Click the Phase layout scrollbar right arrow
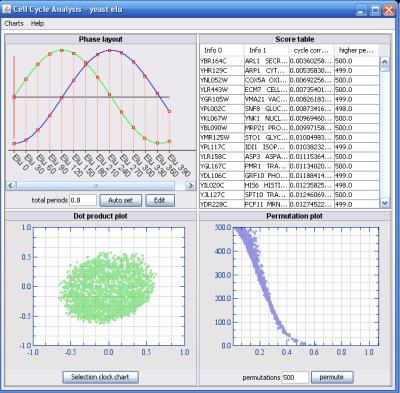 pyautogui.click(x=190, y=185)
